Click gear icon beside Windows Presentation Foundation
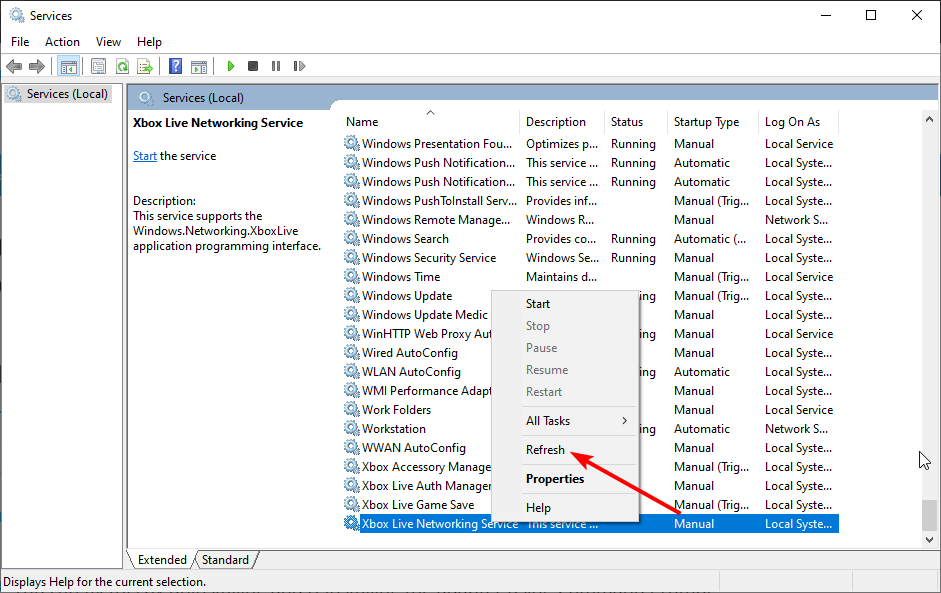The image size is (941, 593). point(352,143)
